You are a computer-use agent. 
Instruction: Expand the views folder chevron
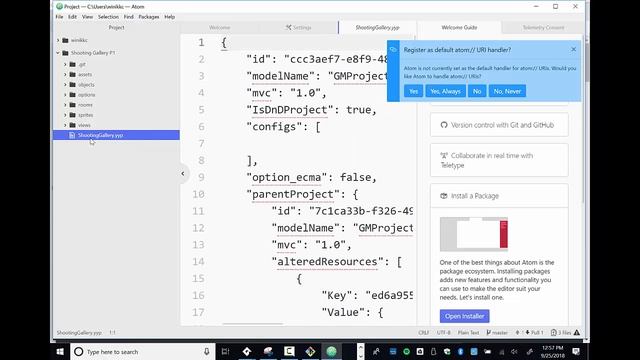point(65,125)
